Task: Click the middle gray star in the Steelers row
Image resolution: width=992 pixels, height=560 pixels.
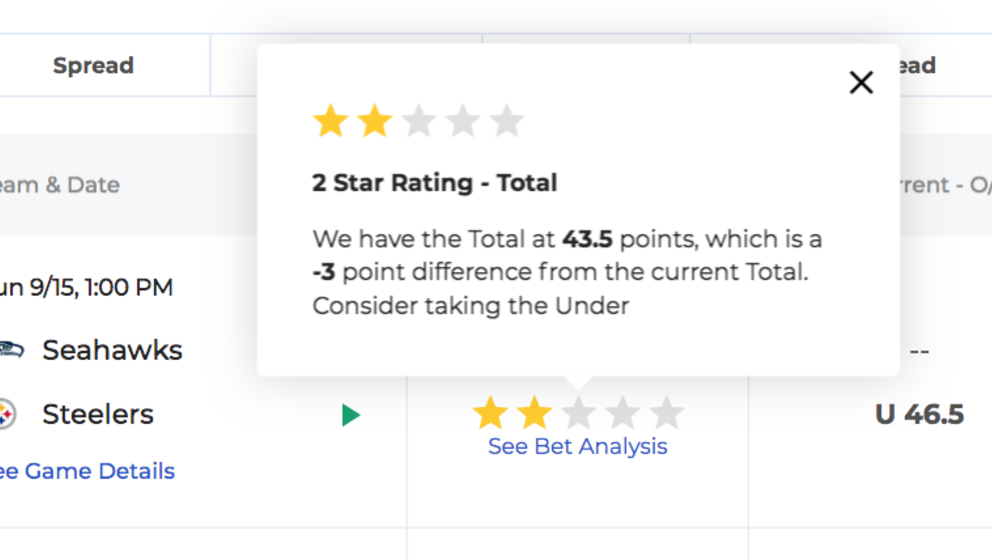Action: tap(578, 413)
